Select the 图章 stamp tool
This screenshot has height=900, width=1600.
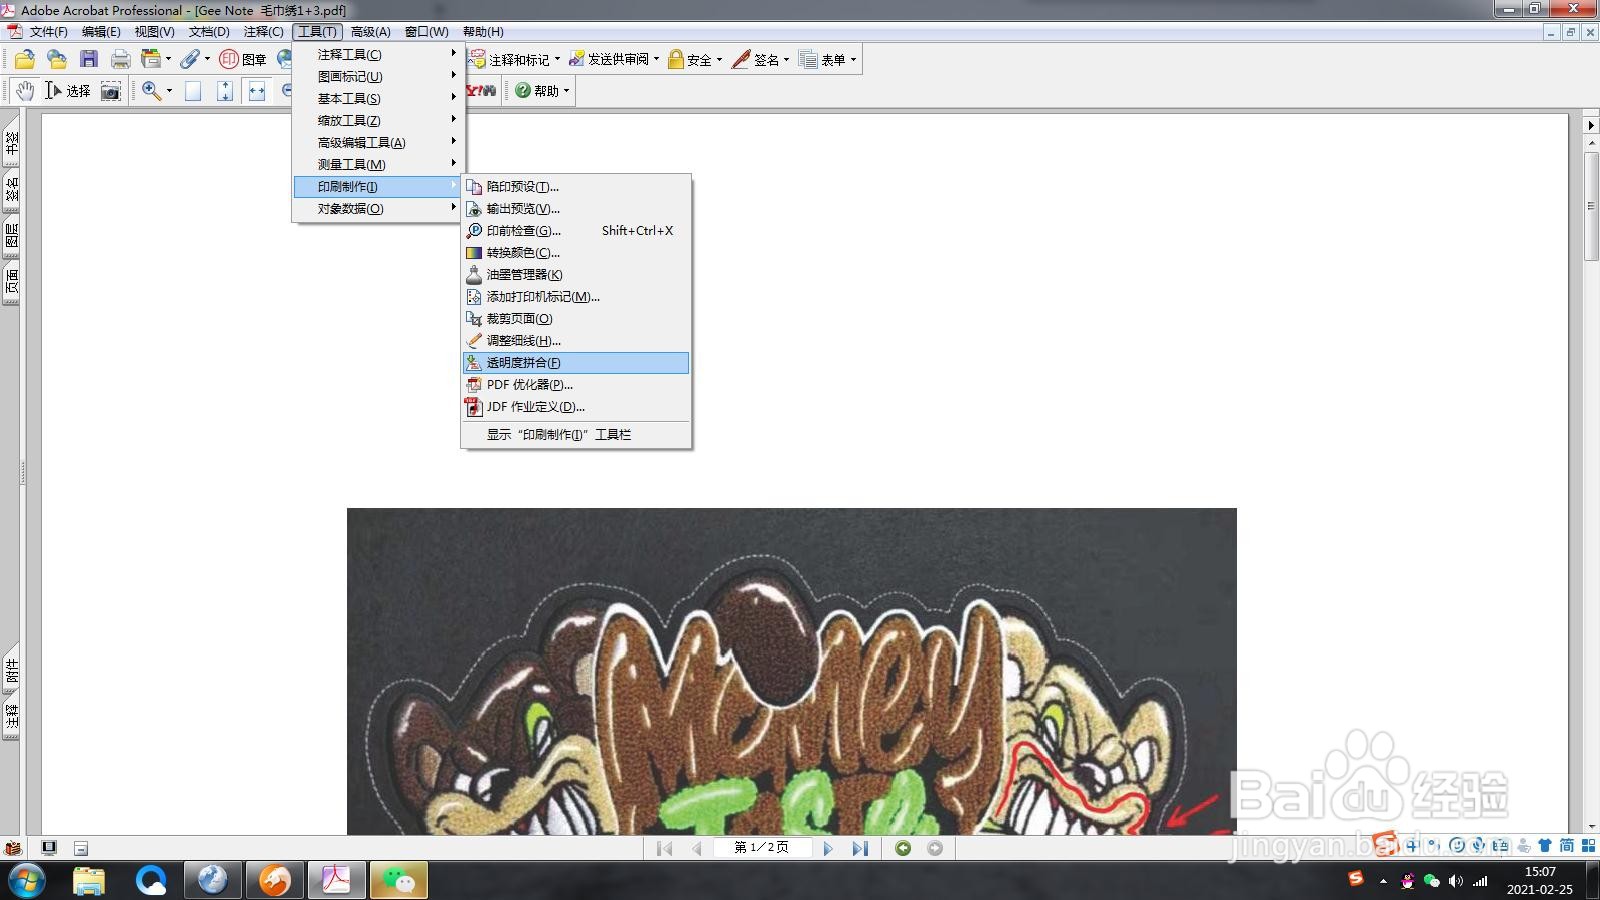243,60
